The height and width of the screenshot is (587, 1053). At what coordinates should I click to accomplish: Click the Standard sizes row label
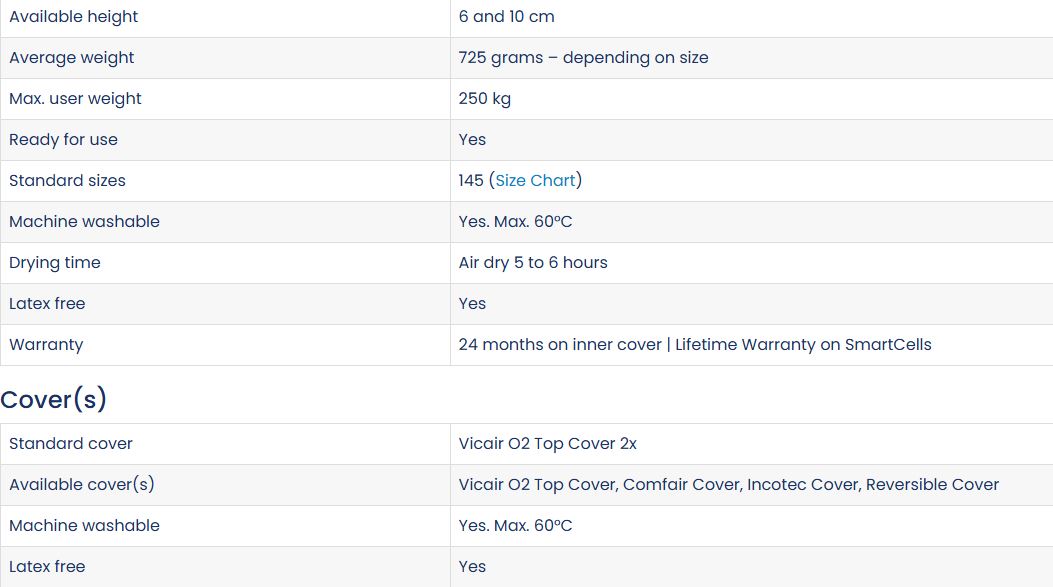tap(67, 181)
